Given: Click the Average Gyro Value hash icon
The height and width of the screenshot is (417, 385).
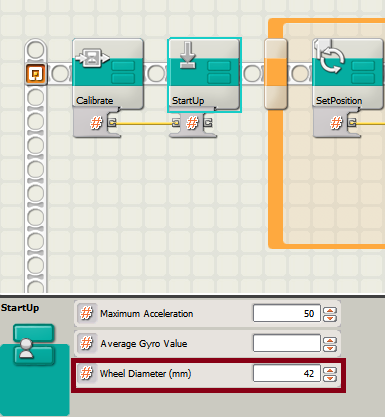Looking at the screenshot, I should [86, 343].
